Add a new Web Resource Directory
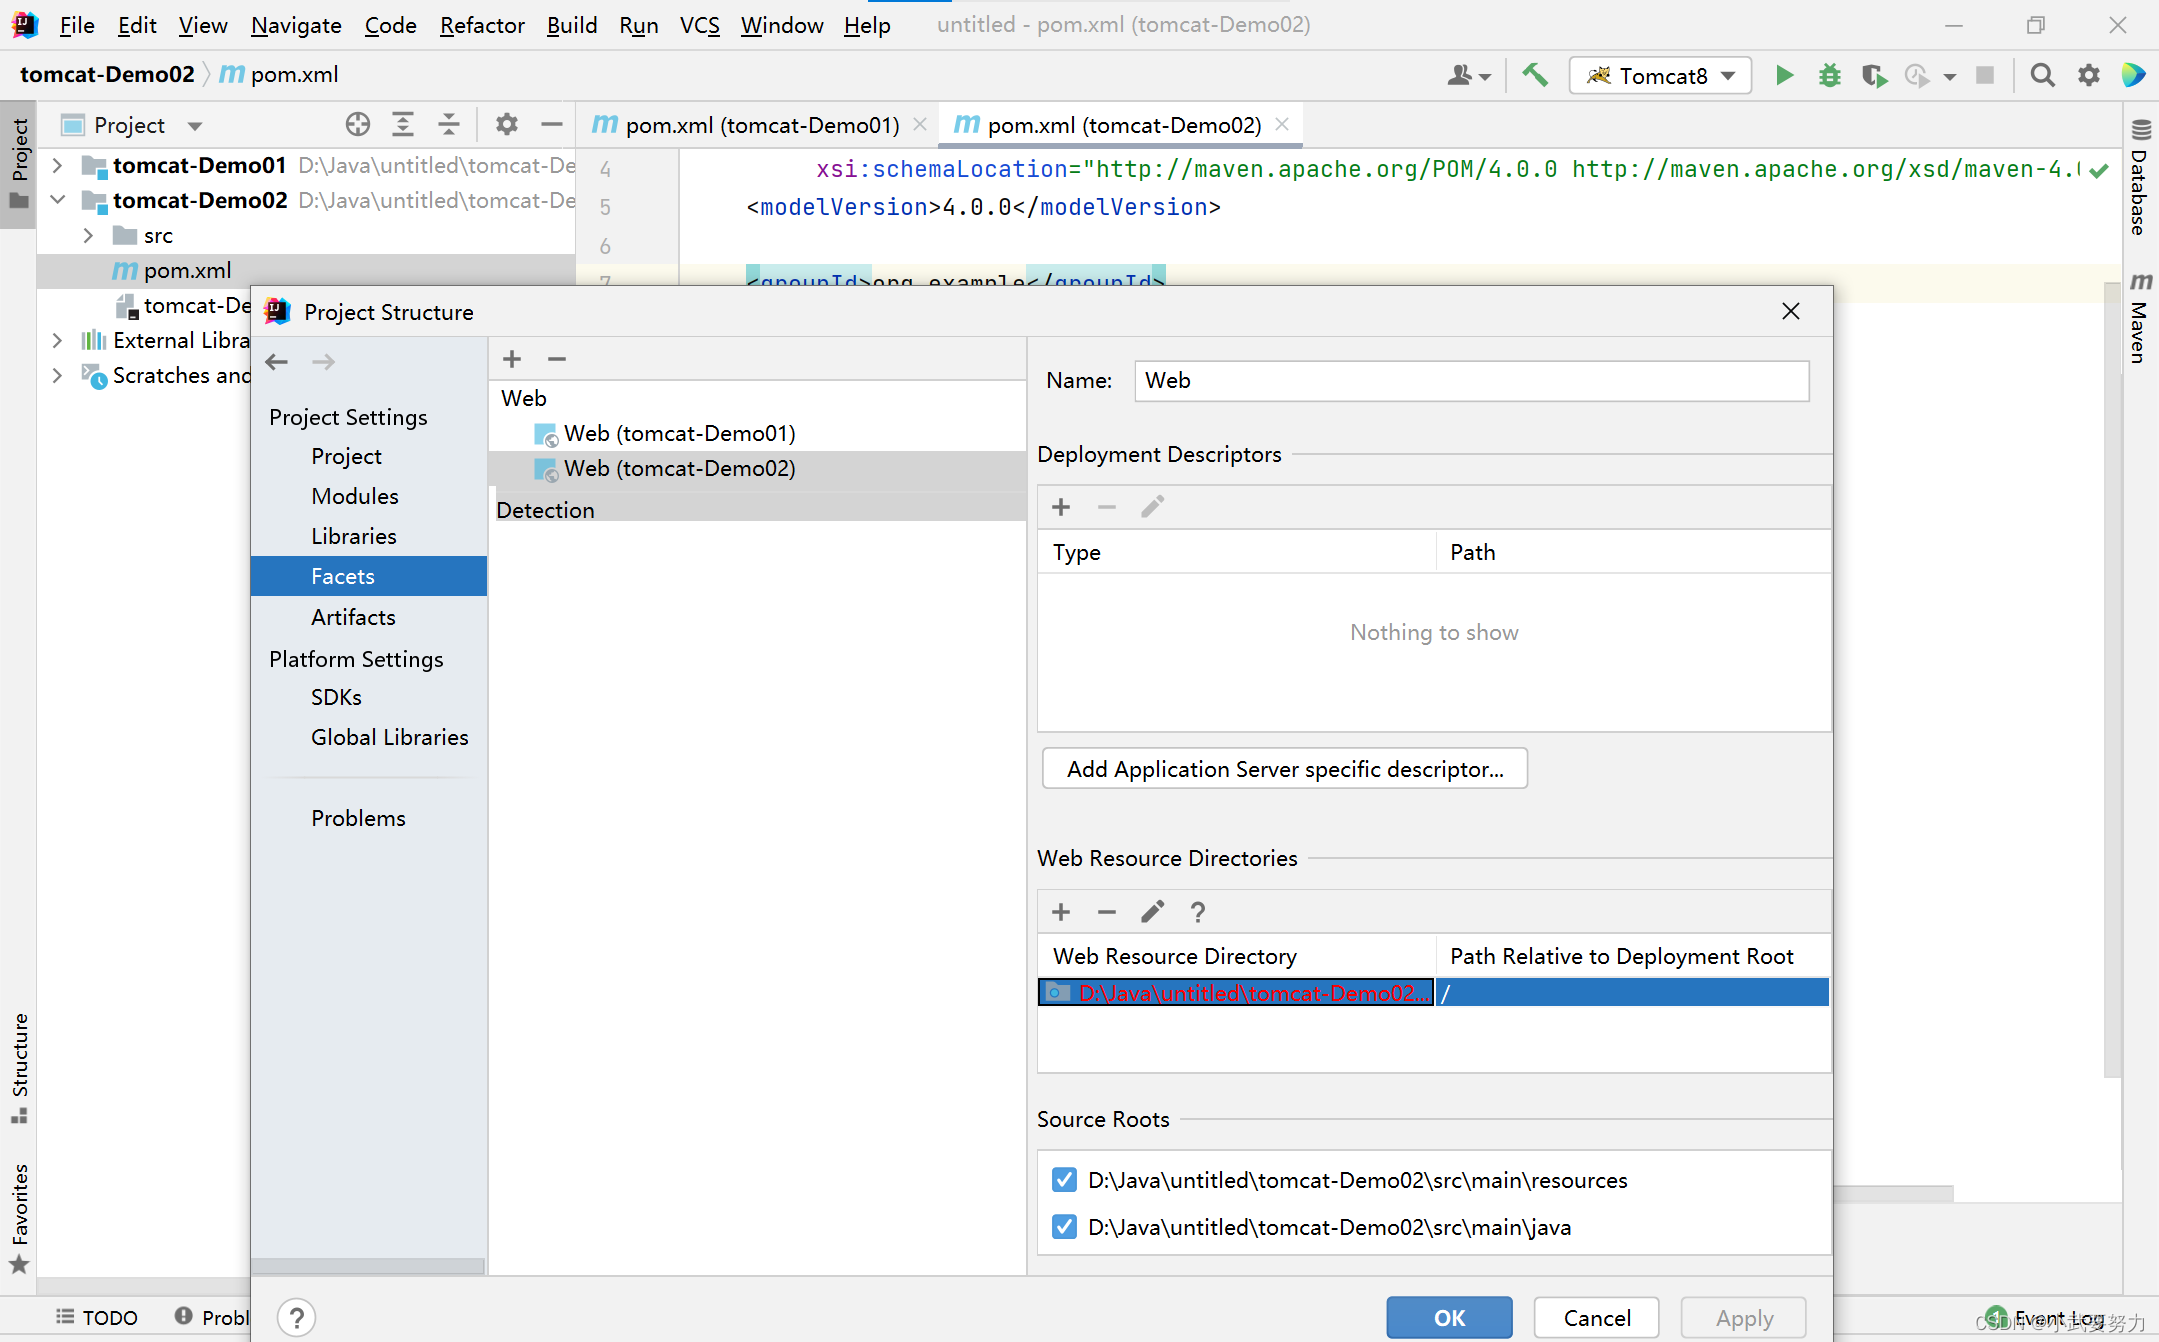This screenshot has height=1342, width=2159. (x=1061, y=912)
